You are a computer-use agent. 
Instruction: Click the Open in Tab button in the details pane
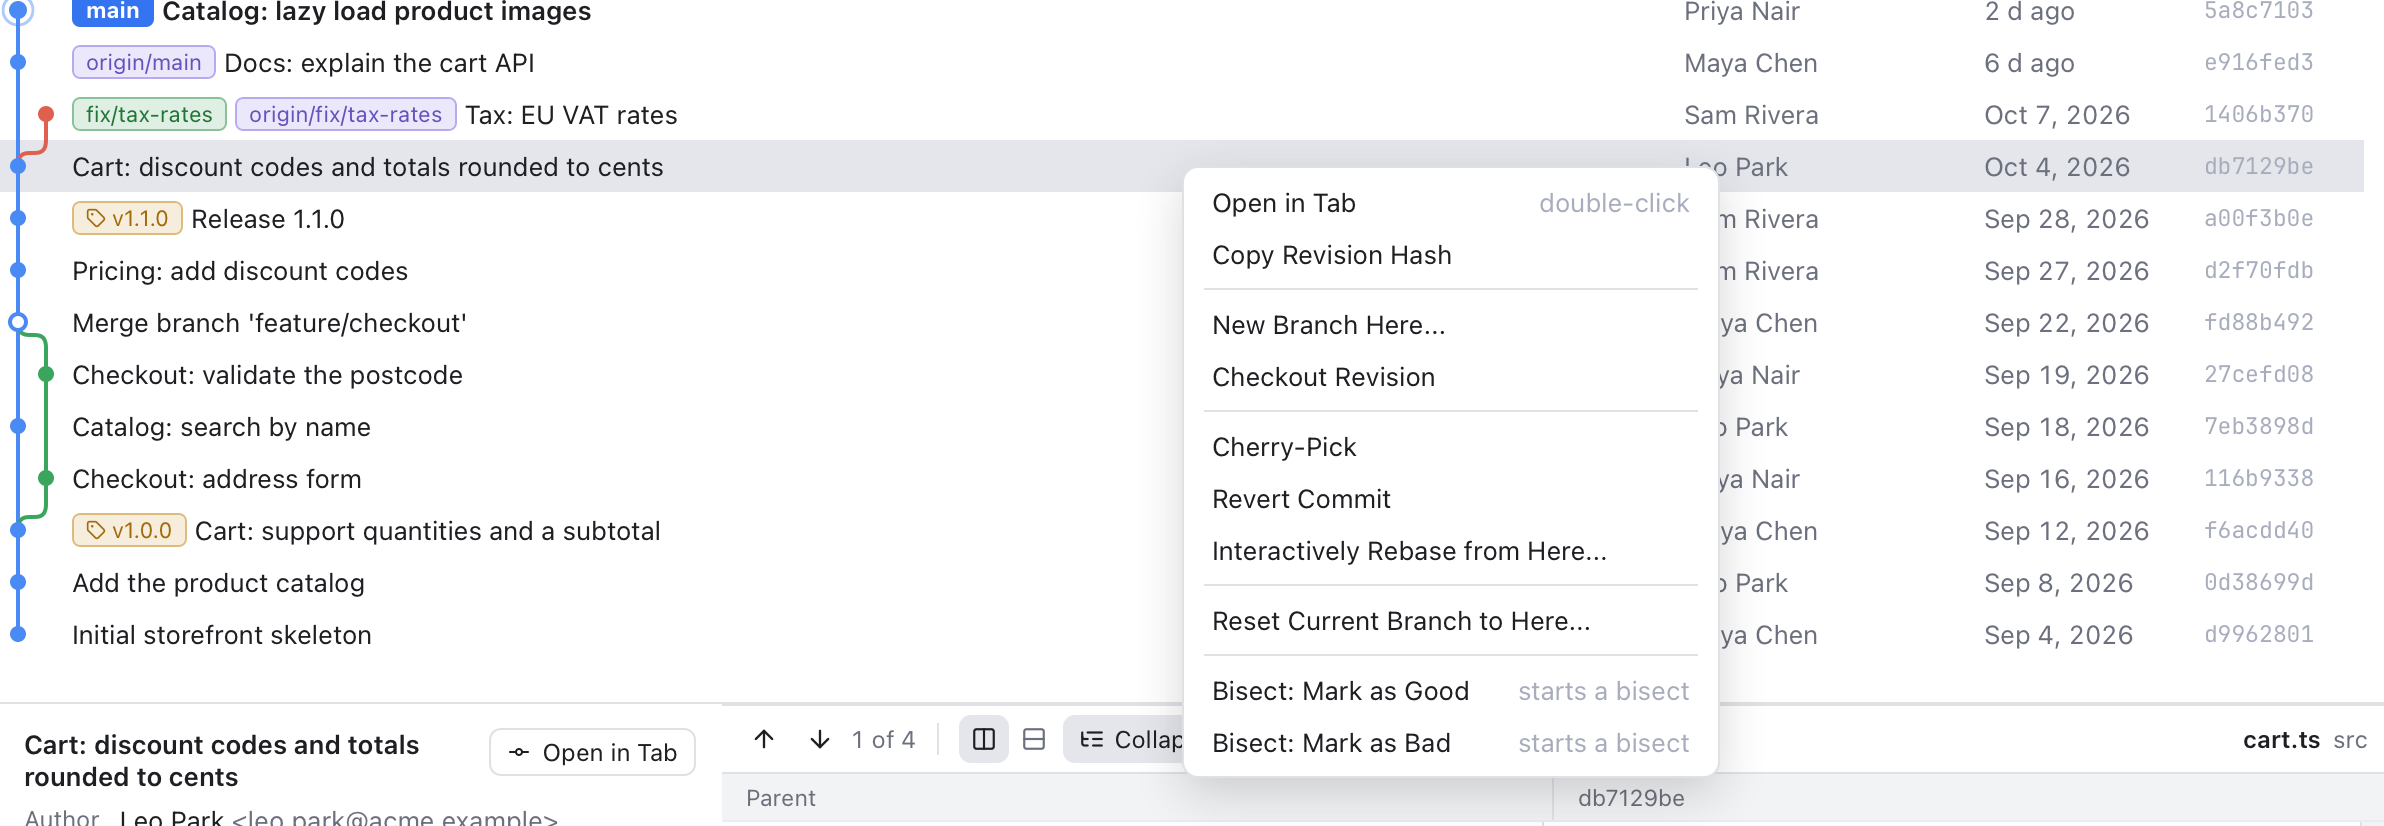point(592,752)
